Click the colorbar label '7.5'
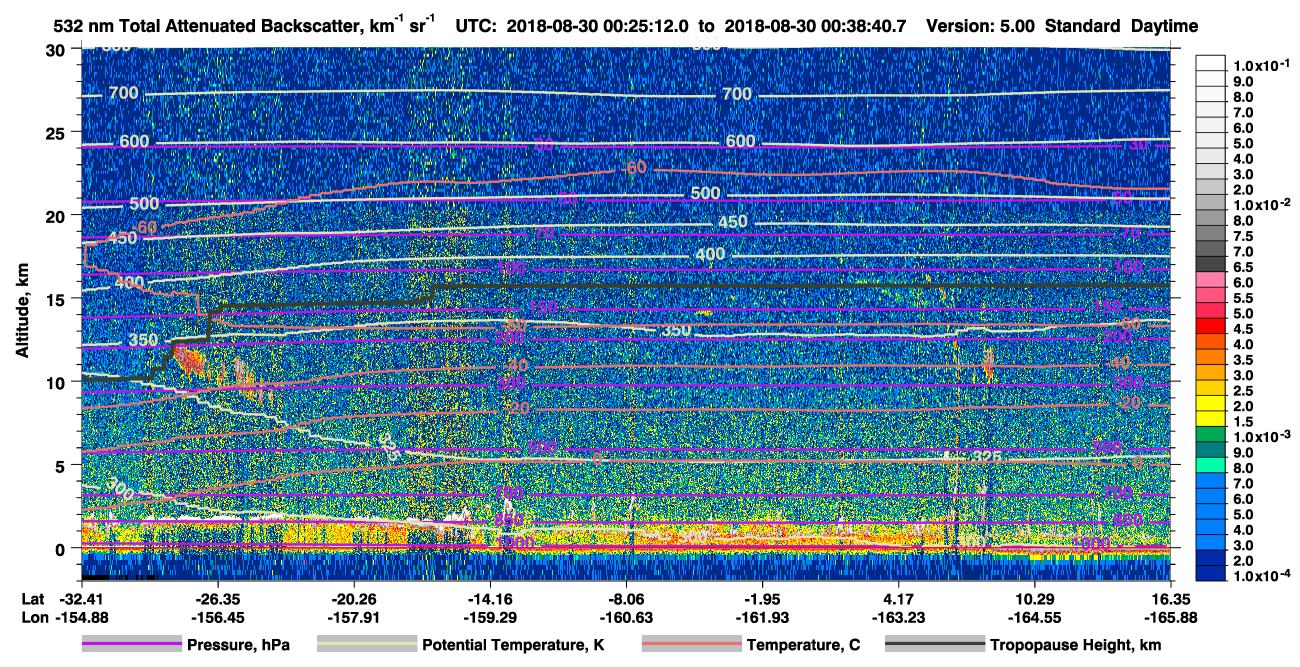Image resolution: width=1300 pixels, height=667 pixels. coord(1243,235)
